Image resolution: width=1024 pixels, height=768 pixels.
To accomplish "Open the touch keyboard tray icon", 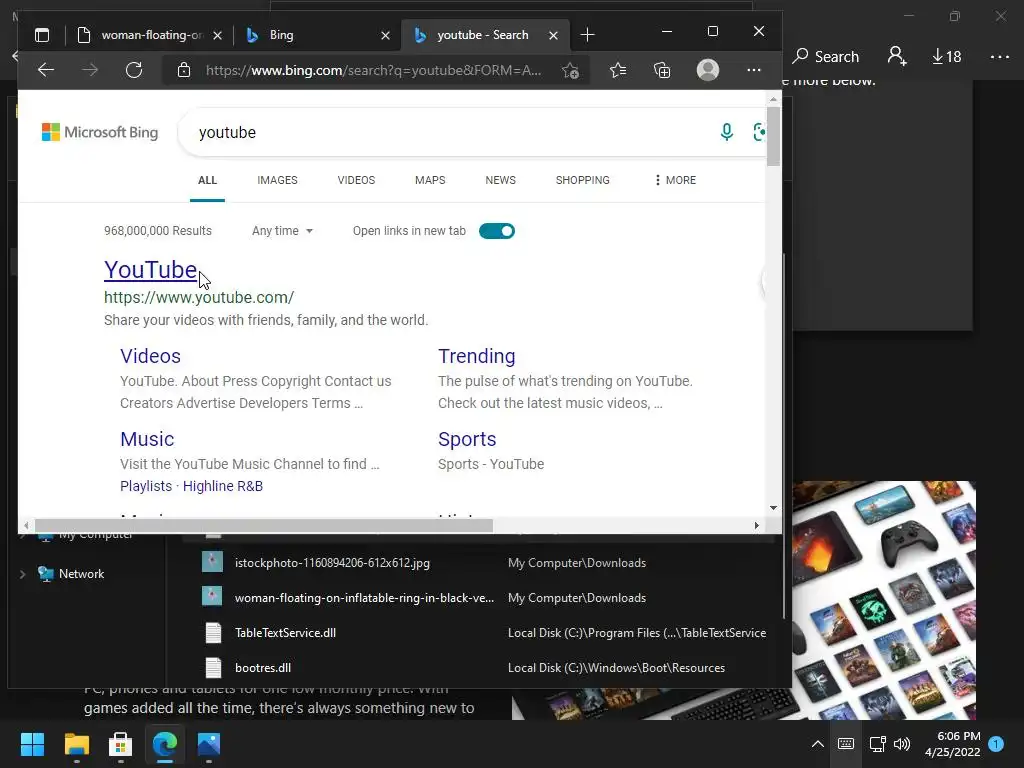I will (846, 744).
